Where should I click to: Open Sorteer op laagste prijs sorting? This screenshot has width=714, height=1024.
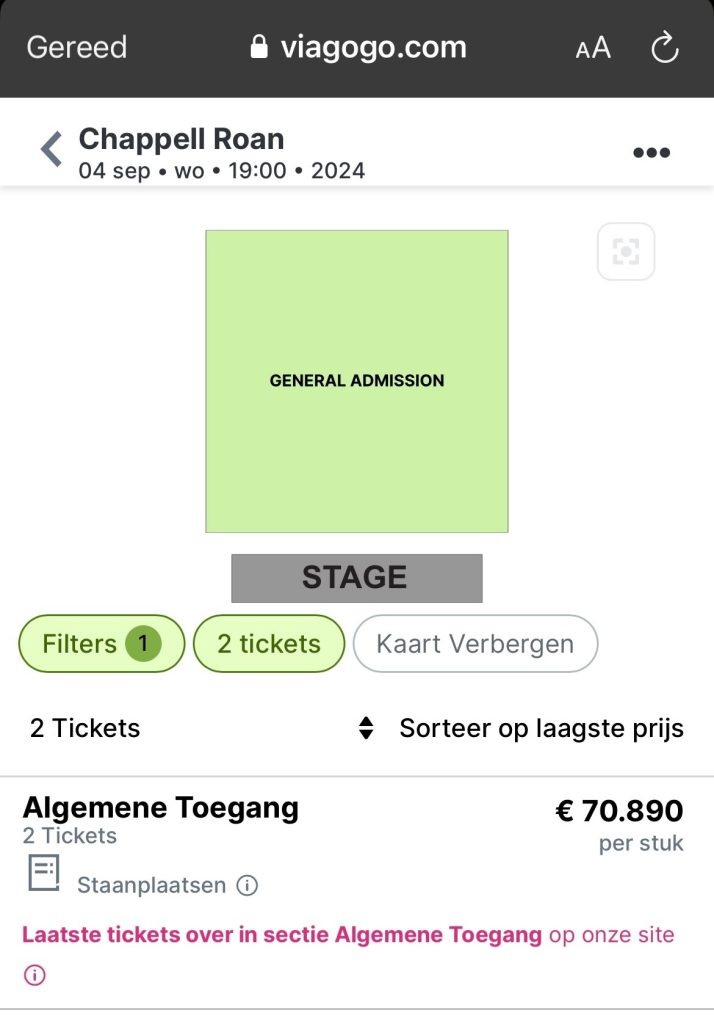541,728
